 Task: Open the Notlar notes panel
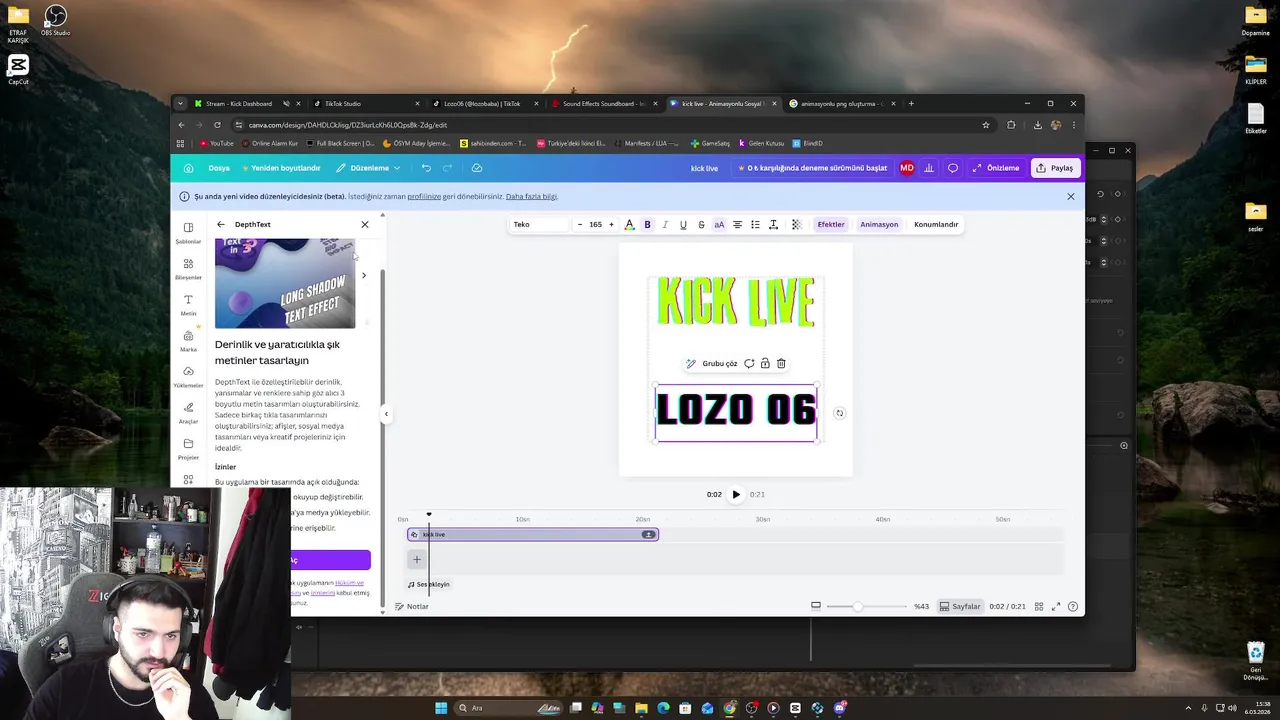pyautogui.click(x=412, y=606)
